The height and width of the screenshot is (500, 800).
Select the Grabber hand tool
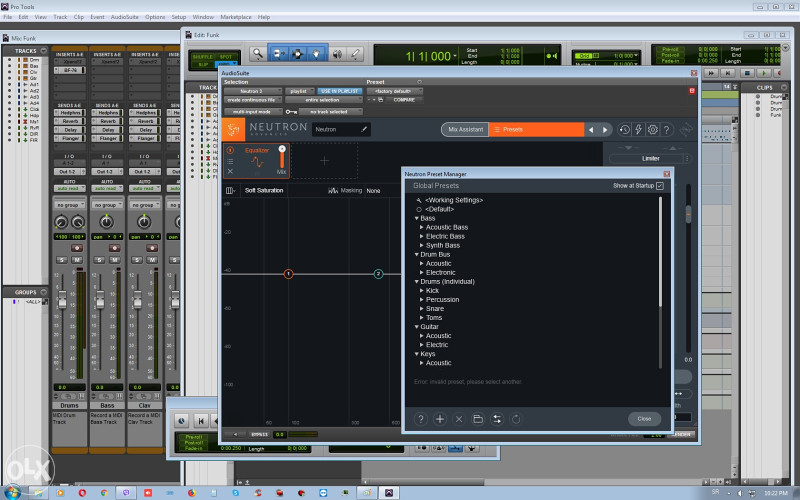click(317, 54)
